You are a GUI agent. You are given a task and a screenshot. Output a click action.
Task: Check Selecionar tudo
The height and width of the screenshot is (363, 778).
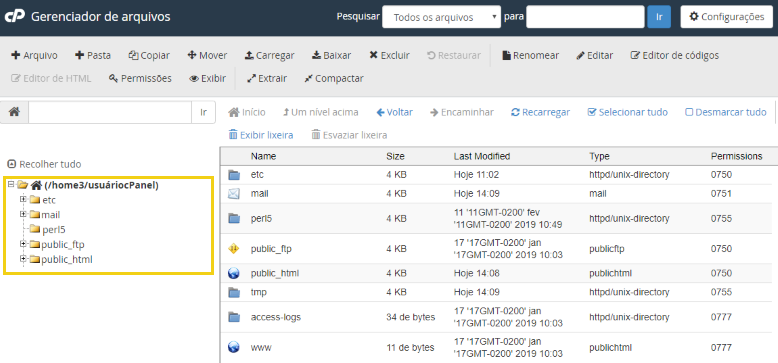pyautogui.click(x=627, y=113)
